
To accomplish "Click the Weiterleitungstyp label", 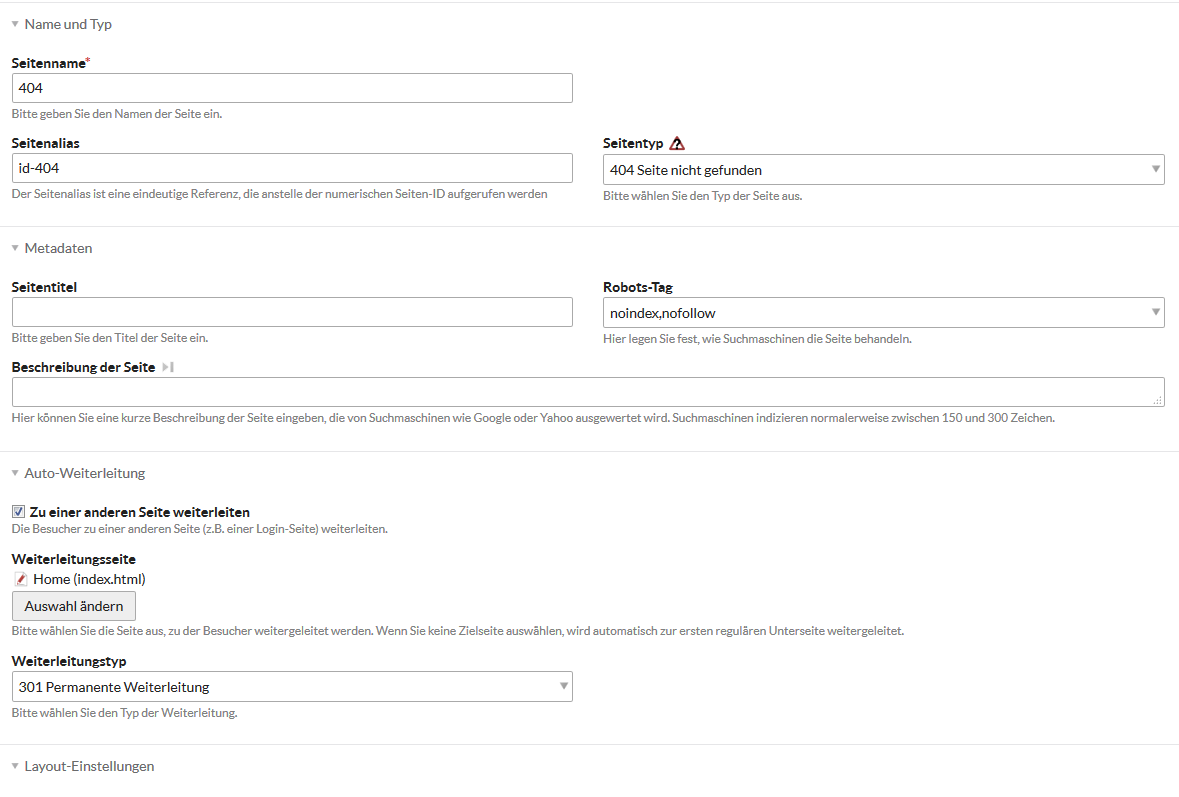I will [x=69, y=661].
